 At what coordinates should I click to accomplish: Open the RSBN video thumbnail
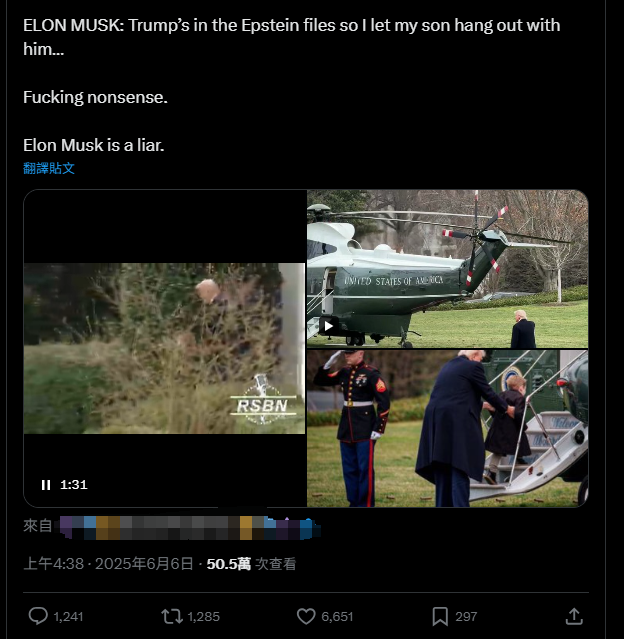tap(164, 348)
